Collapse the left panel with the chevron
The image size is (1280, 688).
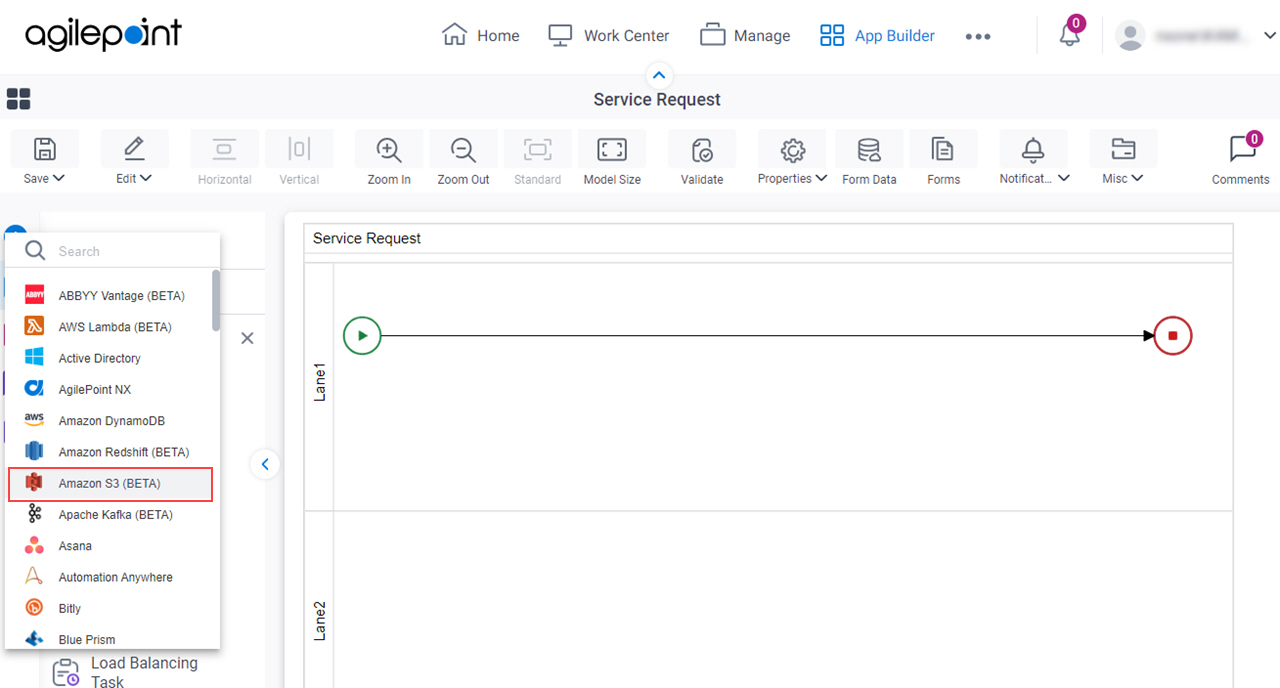click(265, 464)
